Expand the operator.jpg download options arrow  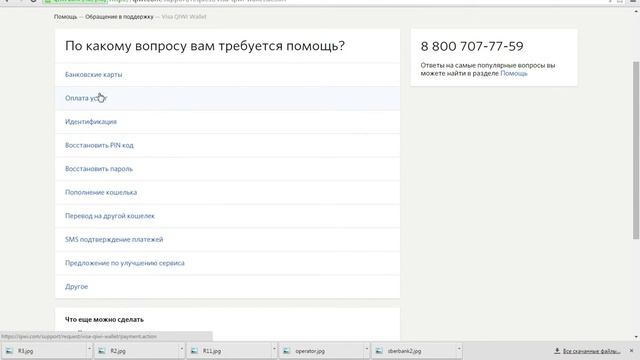click(367, 349)
